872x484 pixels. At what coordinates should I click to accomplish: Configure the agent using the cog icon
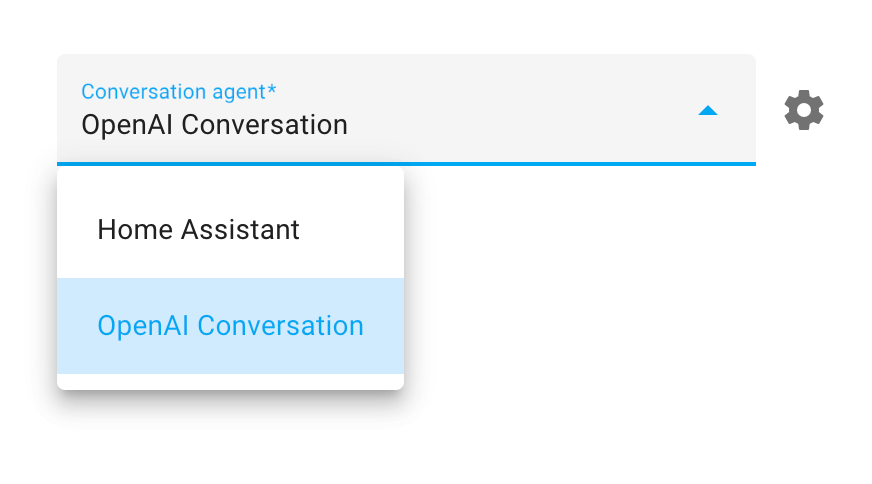(x=803, y=110)
